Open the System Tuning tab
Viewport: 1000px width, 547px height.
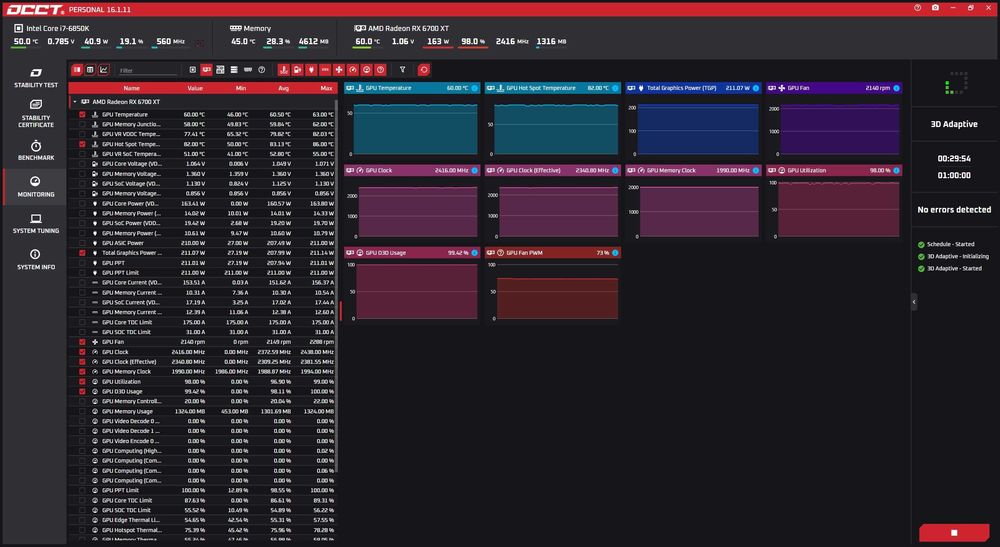tap(36, 223)
